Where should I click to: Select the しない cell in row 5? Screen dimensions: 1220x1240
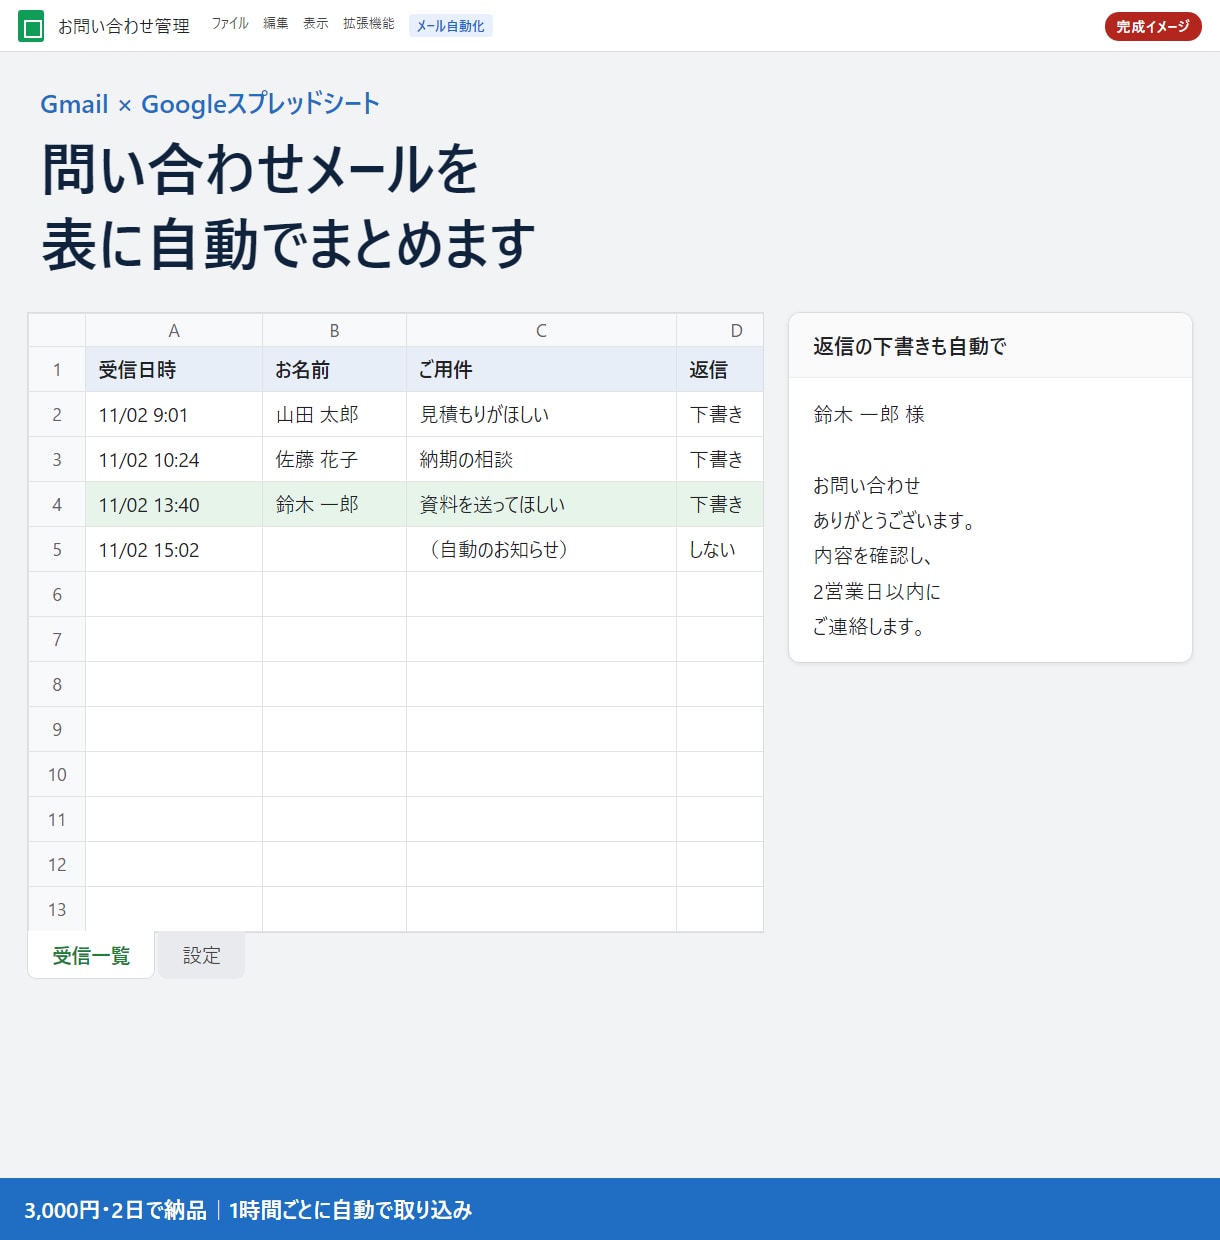click(x=720, y=550)
